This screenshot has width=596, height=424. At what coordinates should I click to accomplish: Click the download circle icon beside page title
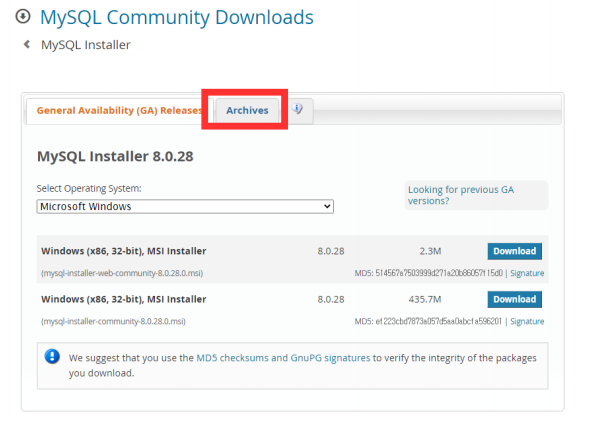click(x=23, y=16)
